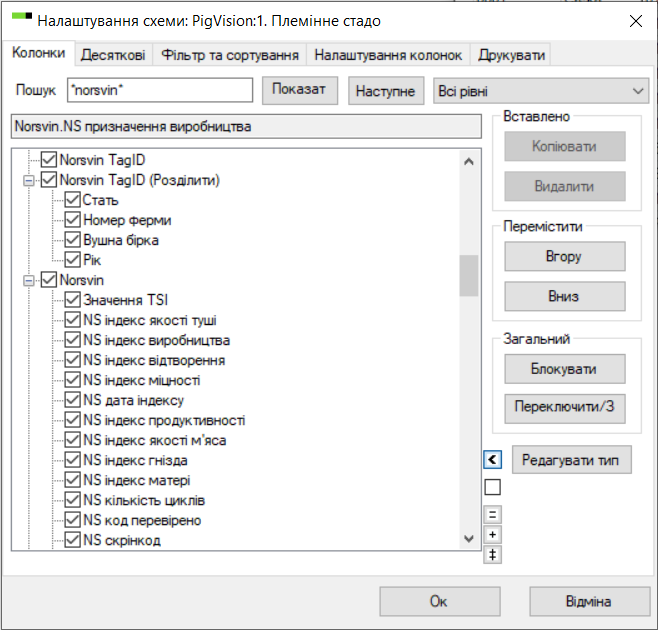The image size is (658, 630).
Task: Select the NS індекс гнізда row
Action: point(135,460)
